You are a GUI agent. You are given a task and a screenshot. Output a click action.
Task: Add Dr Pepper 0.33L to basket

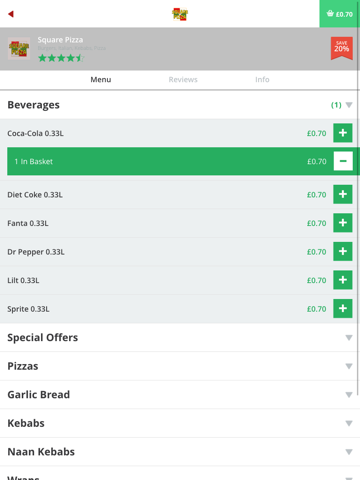click(343, 252)
